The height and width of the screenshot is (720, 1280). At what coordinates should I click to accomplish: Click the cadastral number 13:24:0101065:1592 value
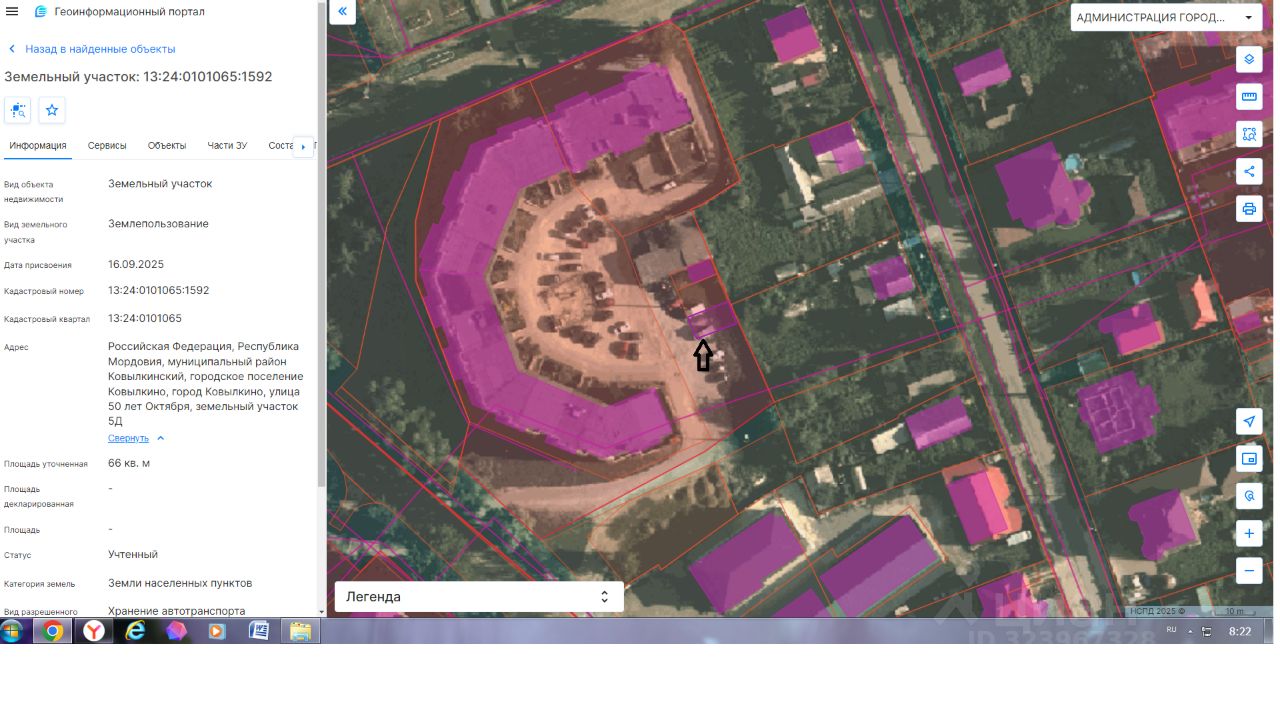coord(159,291)
